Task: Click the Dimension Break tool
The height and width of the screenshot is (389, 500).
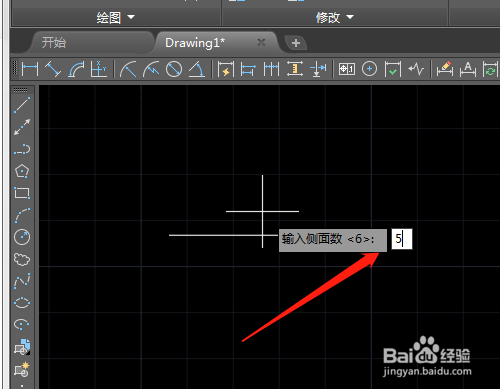Action: pos(318,69)
